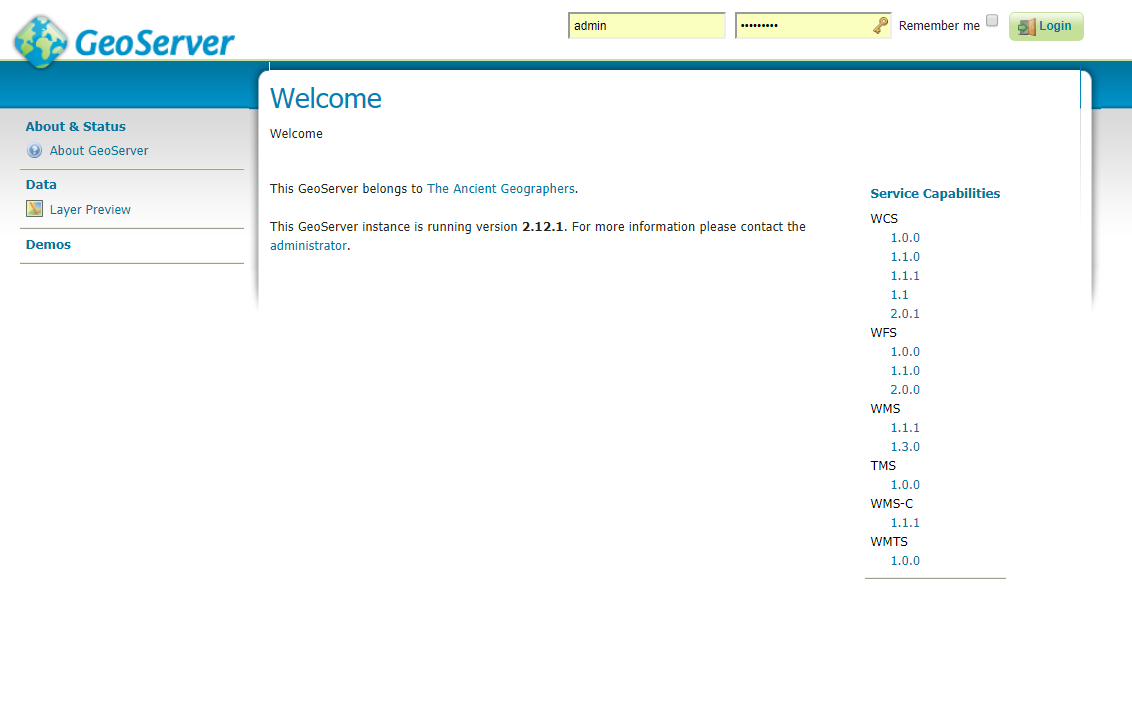Click the administrator contact link

[x=308, y=245]
